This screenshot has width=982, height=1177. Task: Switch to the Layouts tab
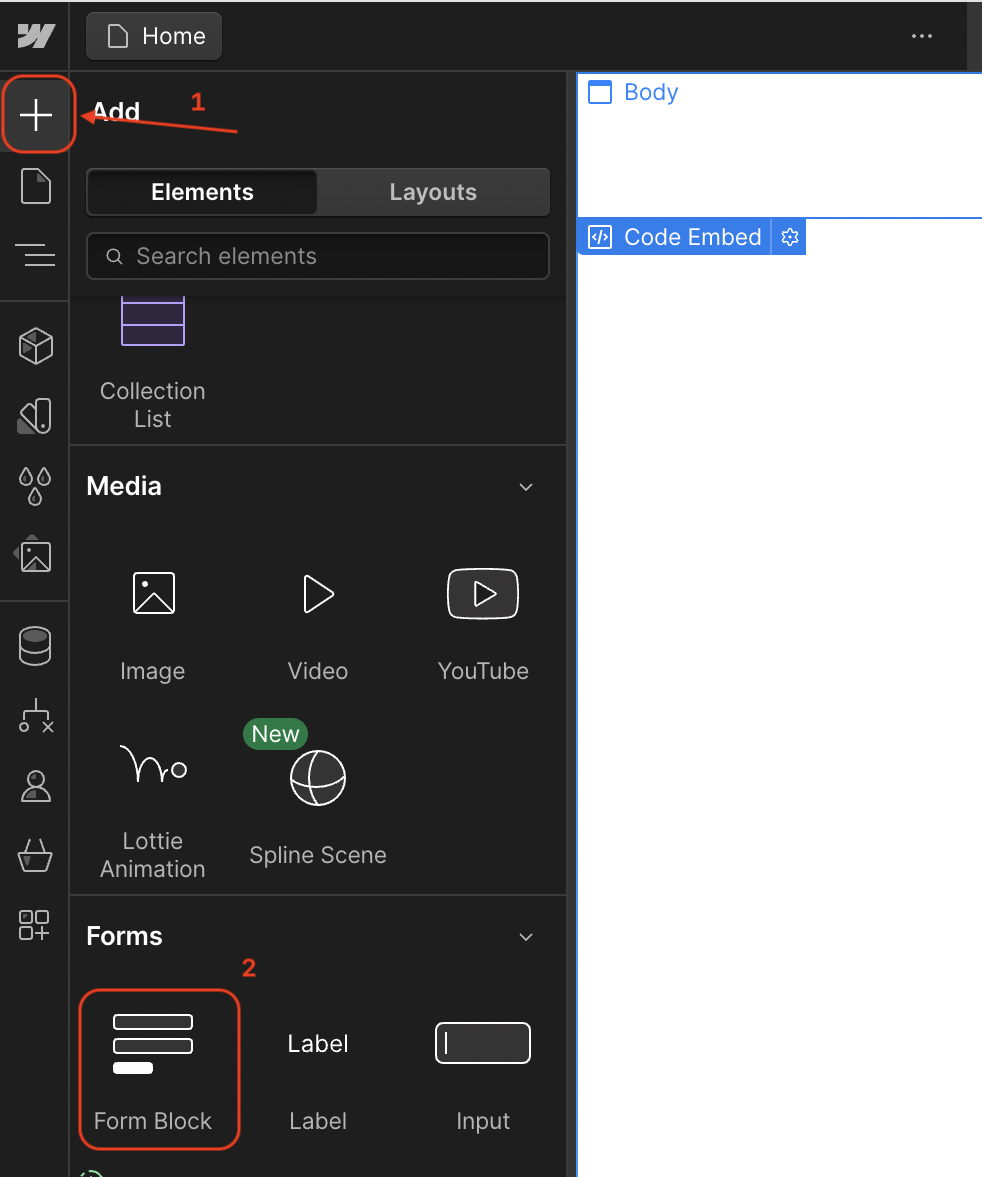433,191
